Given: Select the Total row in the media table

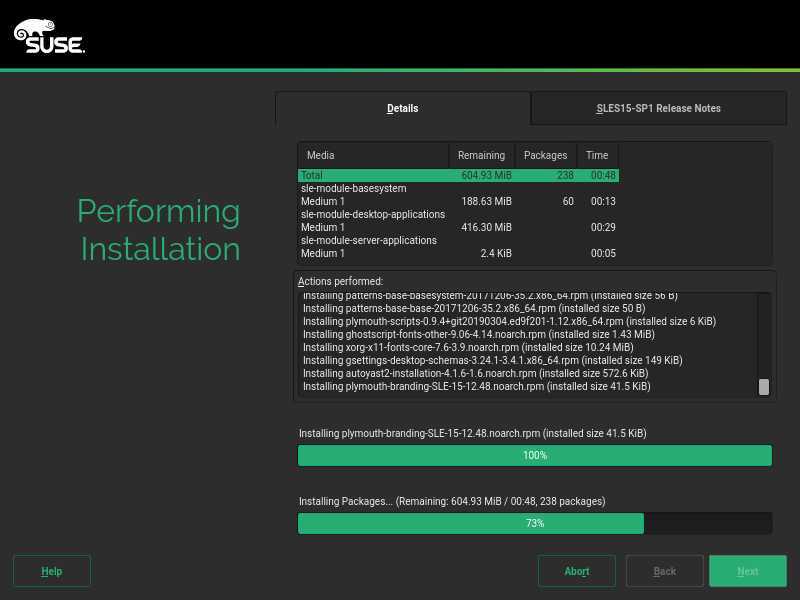Looking at the screenshot, I should point(458,176).
